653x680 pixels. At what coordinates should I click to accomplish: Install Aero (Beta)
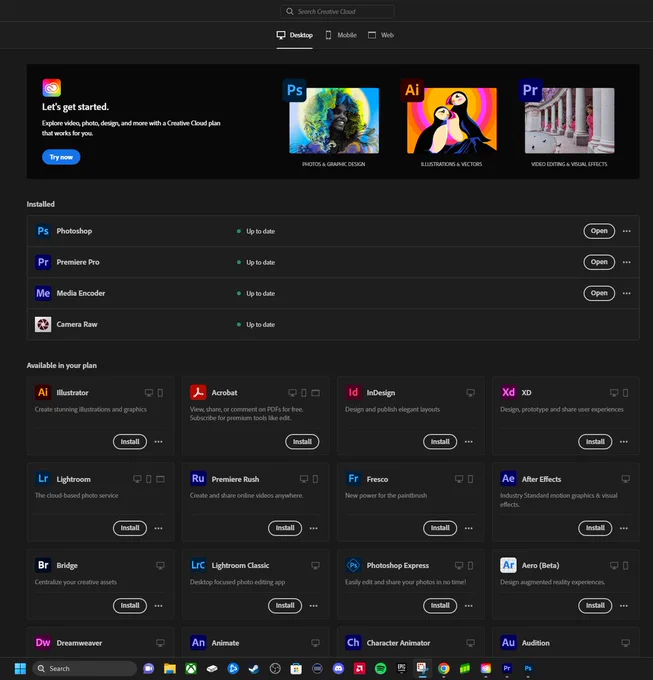595,605
